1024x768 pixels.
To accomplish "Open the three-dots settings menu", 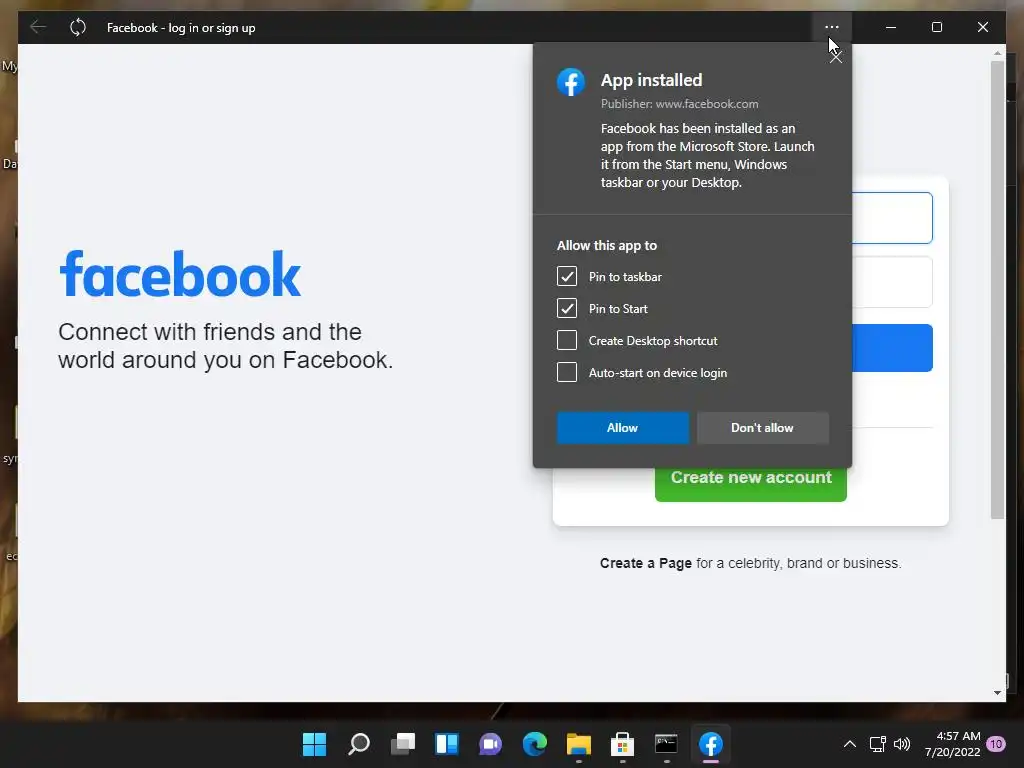I will (831, 27).
